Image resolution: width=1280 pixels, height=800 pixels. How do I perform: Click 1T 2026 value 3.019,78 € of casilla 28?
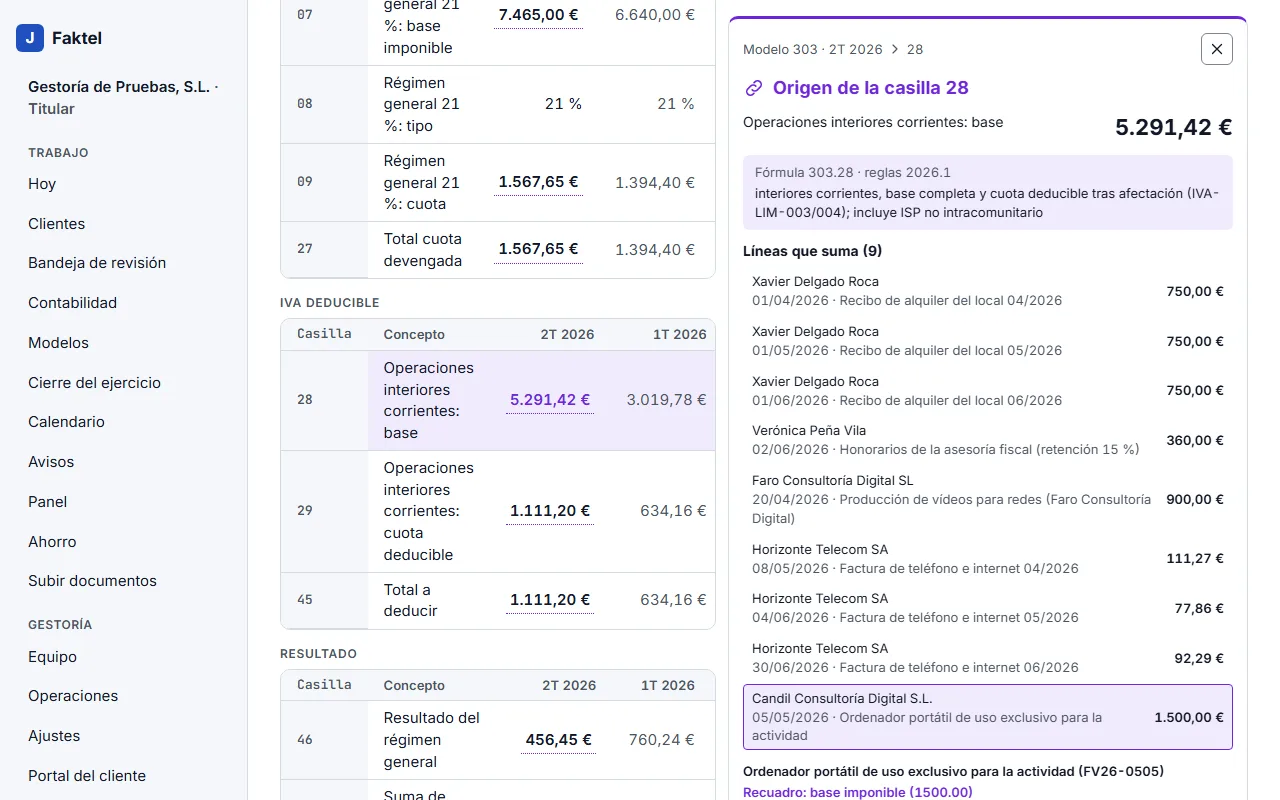click(x=666, y=400)
